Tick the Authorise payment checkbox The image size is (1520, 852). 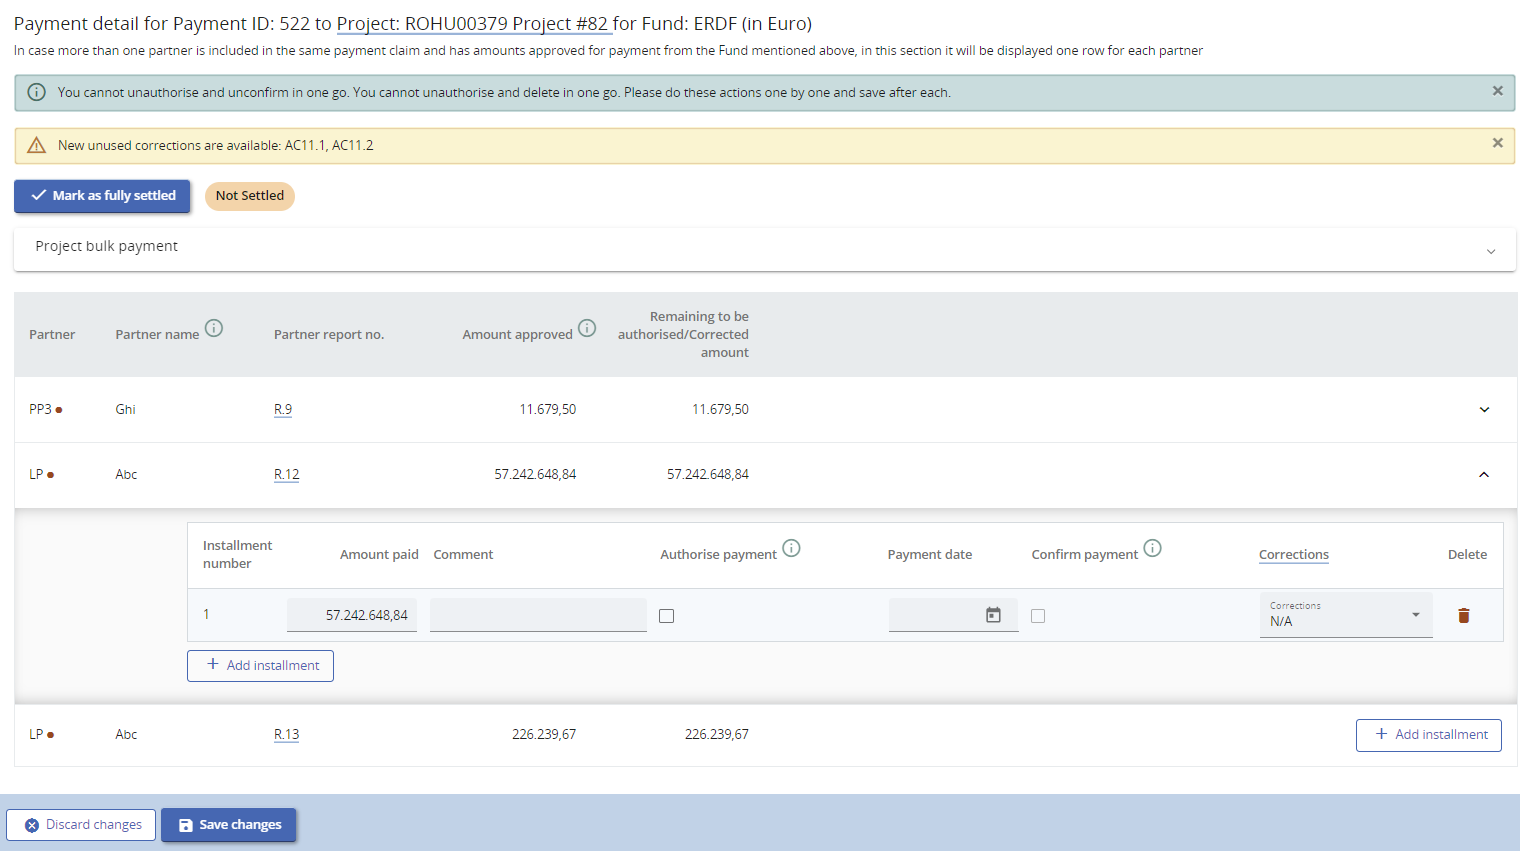pyautogui.click(x=667, y=616)
